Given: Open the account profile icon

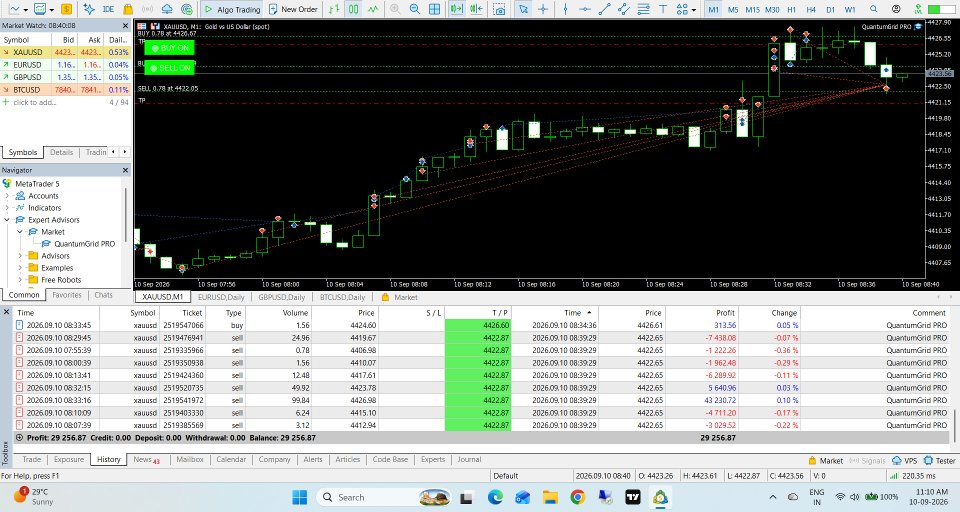Looking at the screenshot, I should point(896,9).
